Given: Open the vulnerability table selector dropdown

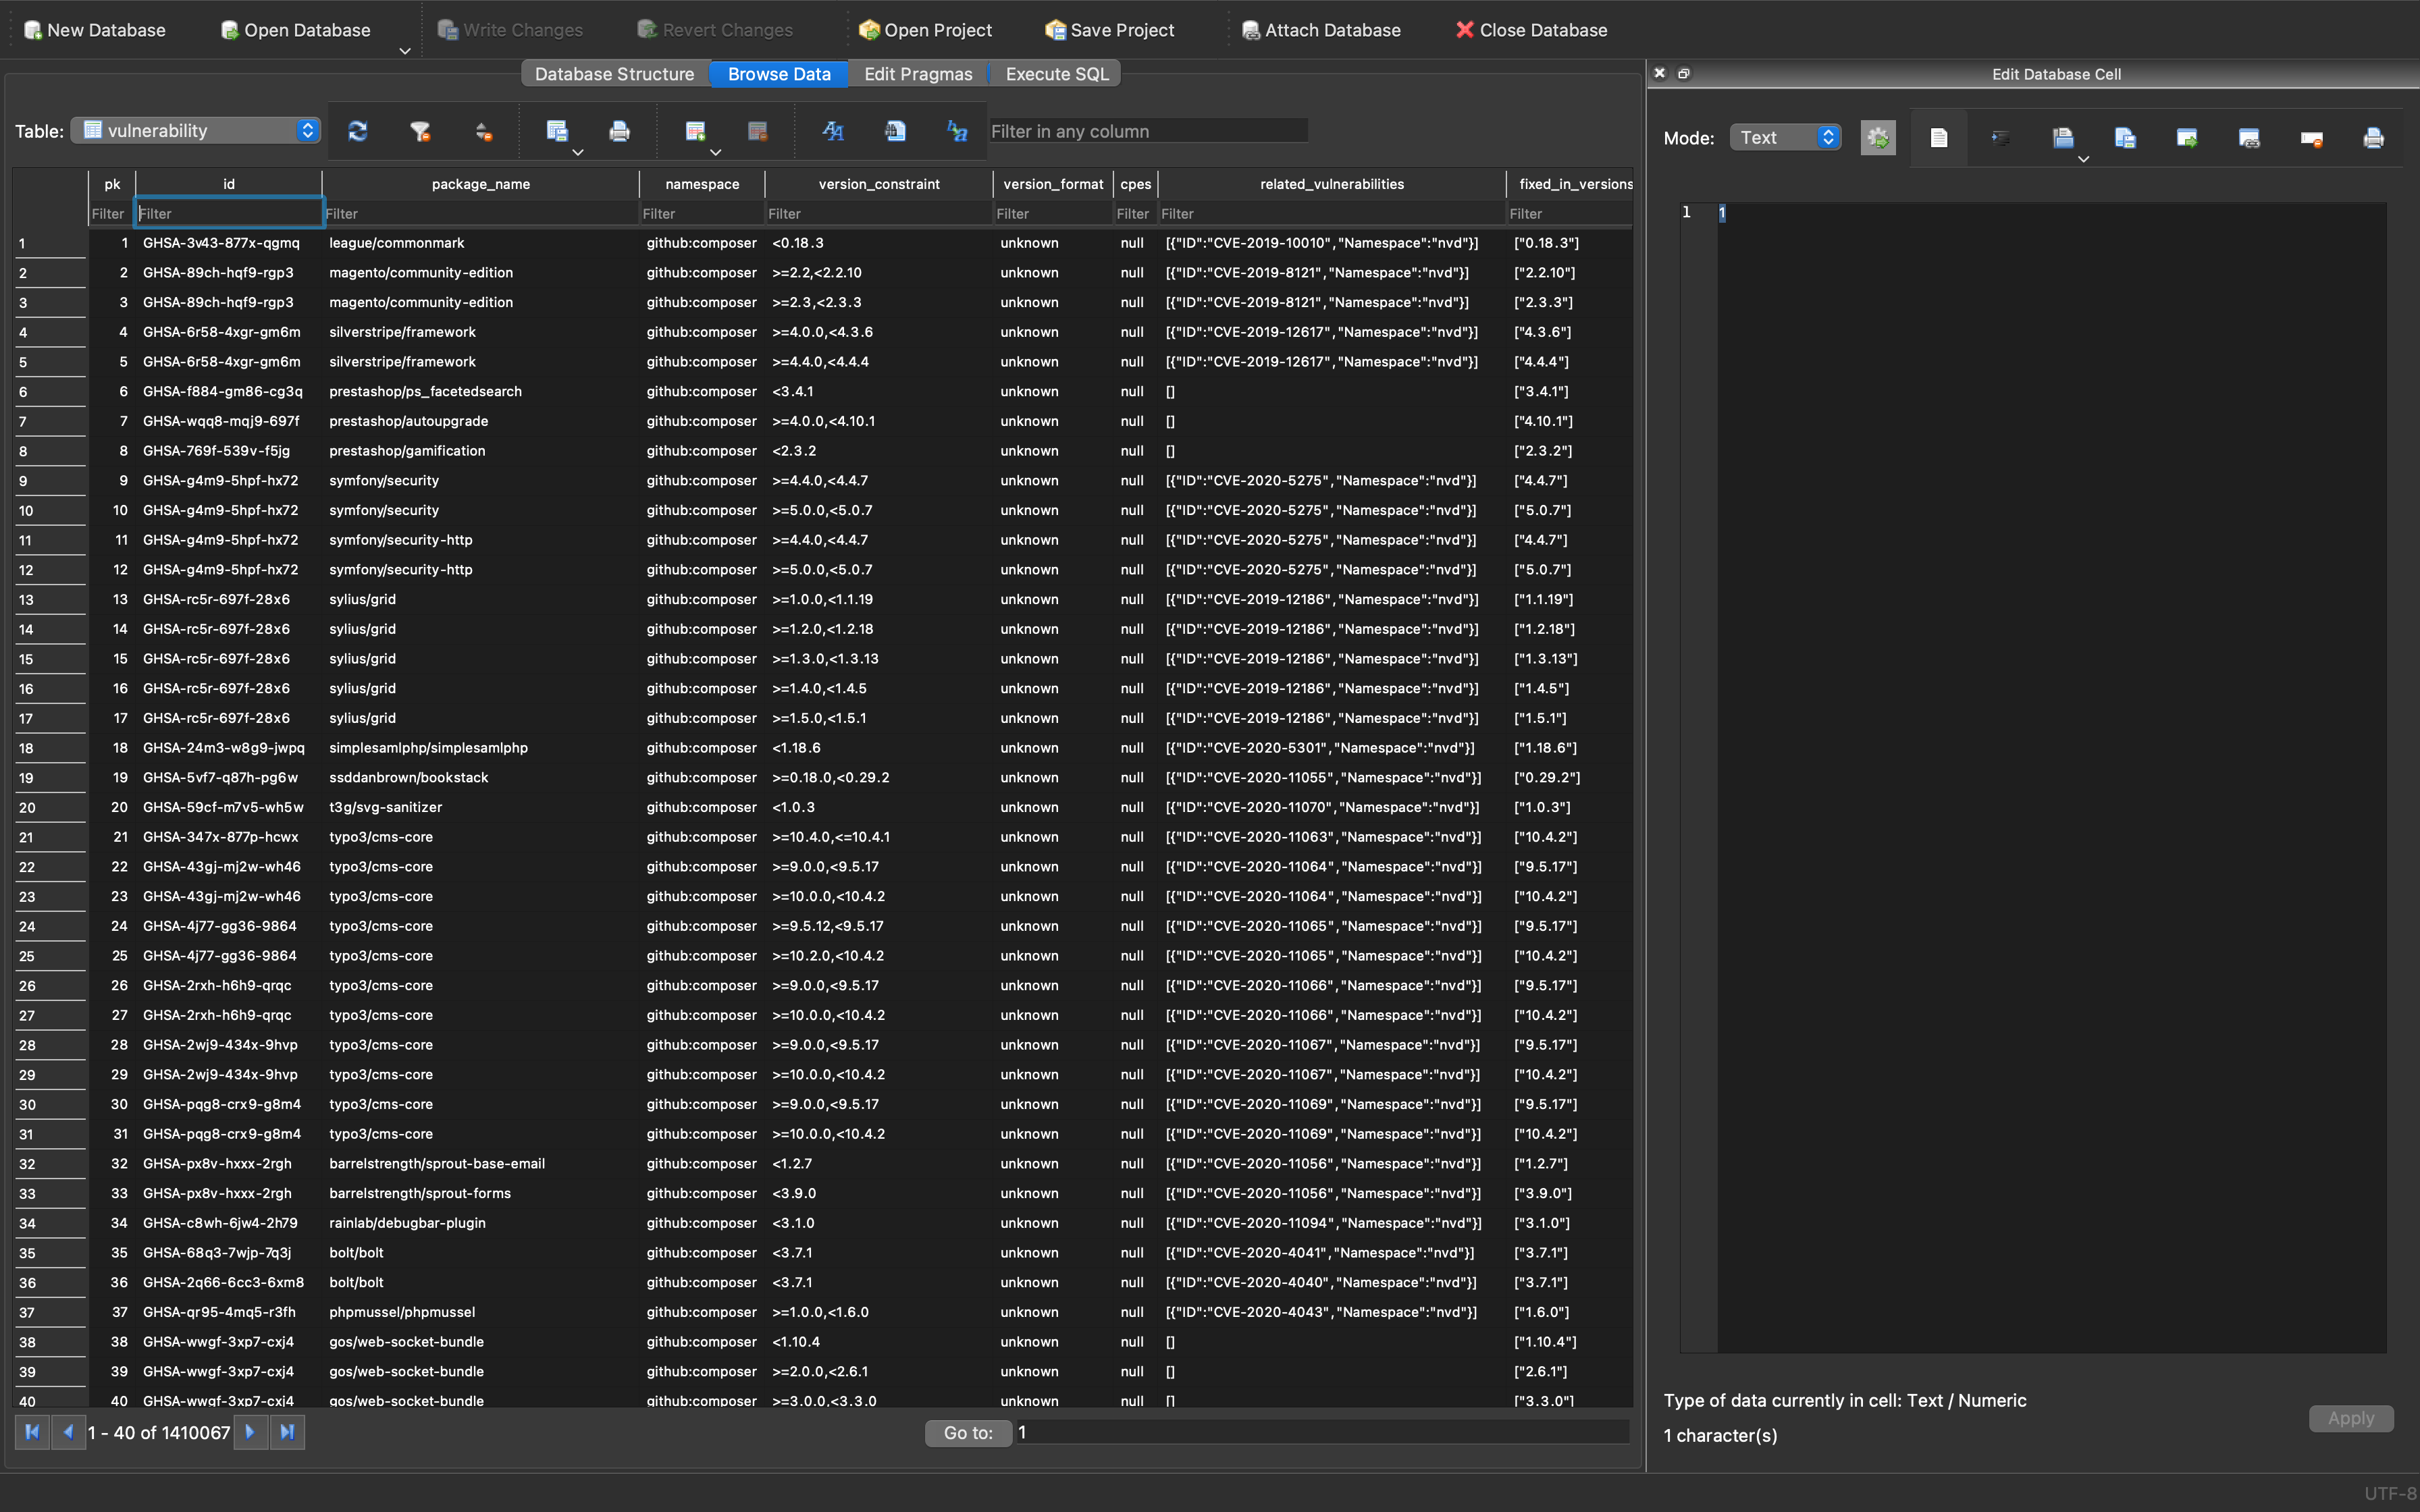Looking at the screenshot, I should tap(196, 130).
